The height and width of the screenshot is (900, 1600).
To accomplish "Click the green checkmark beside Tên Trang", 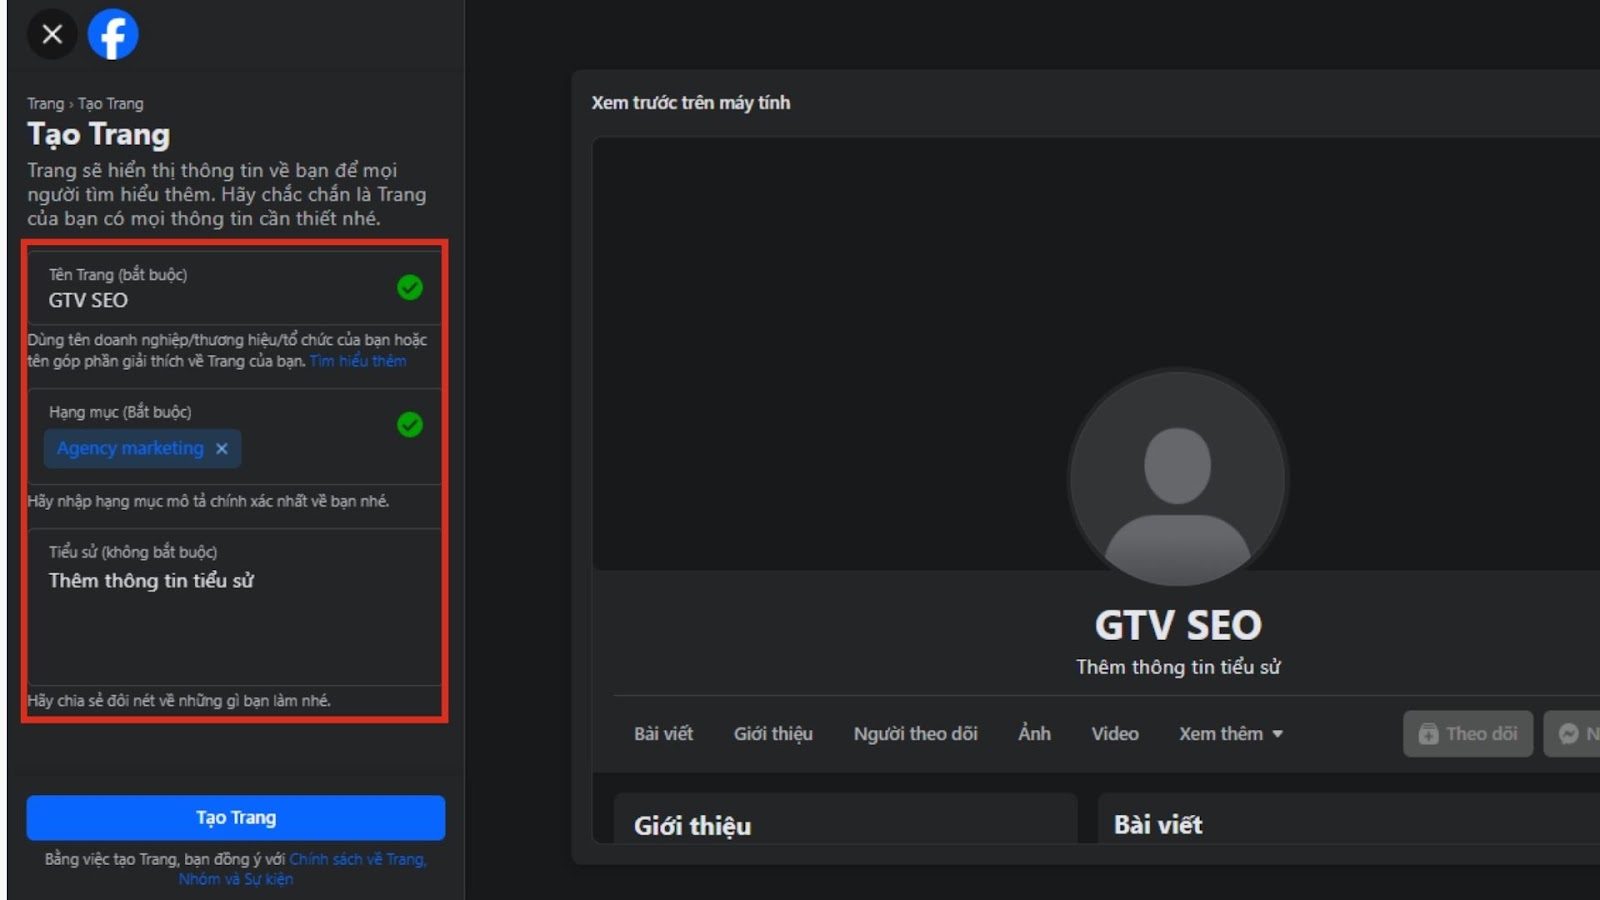I will [409, 288].
